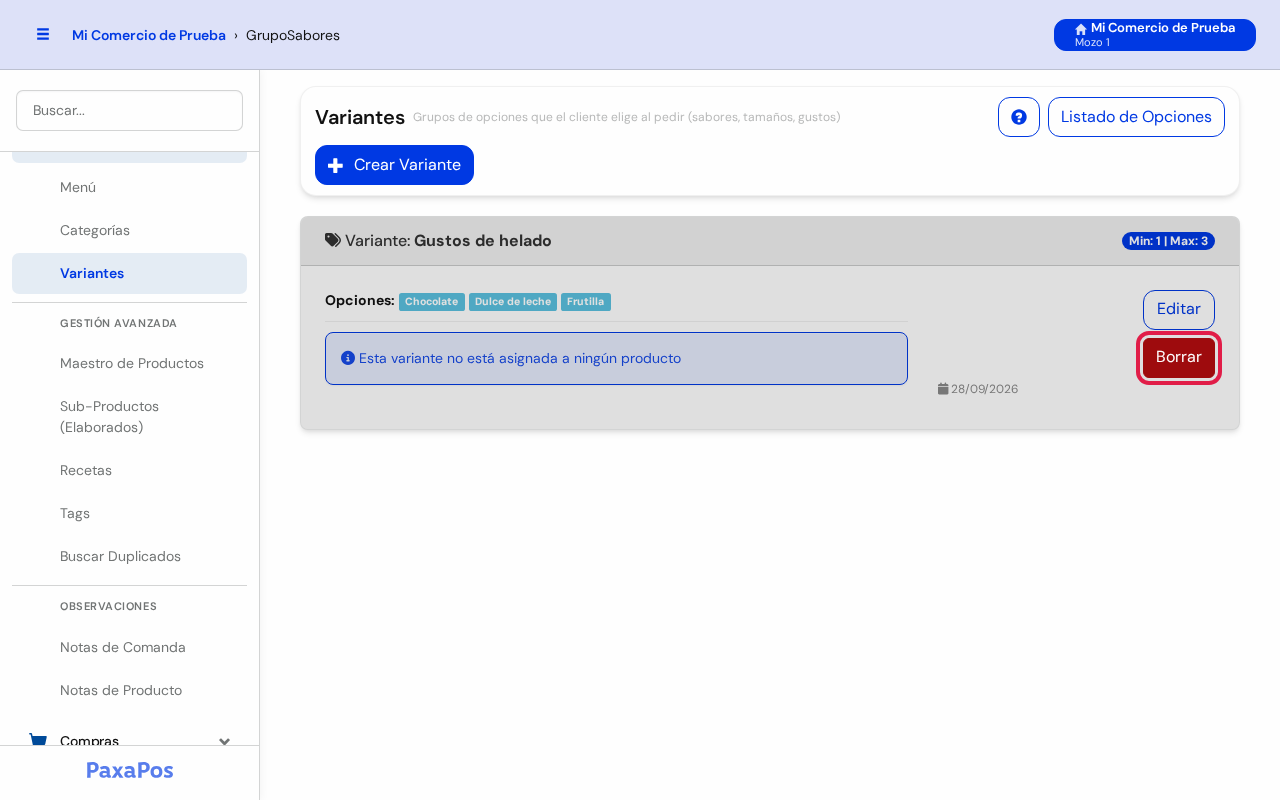1280x800 pixels.
Task: Toggle the hamburger sidebar menu icon
Action: [43, 34]
